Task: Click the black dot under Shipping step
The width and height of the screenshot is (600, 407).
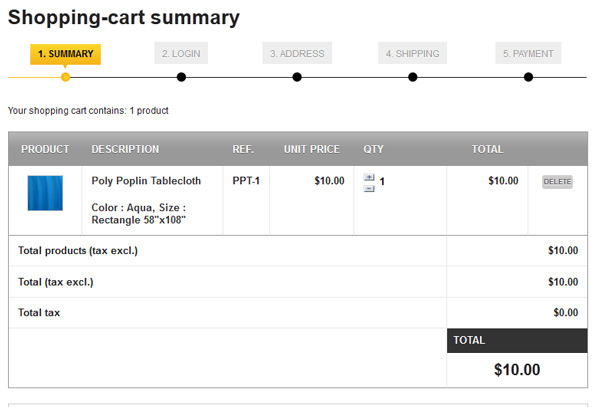Action: point(413,77)
